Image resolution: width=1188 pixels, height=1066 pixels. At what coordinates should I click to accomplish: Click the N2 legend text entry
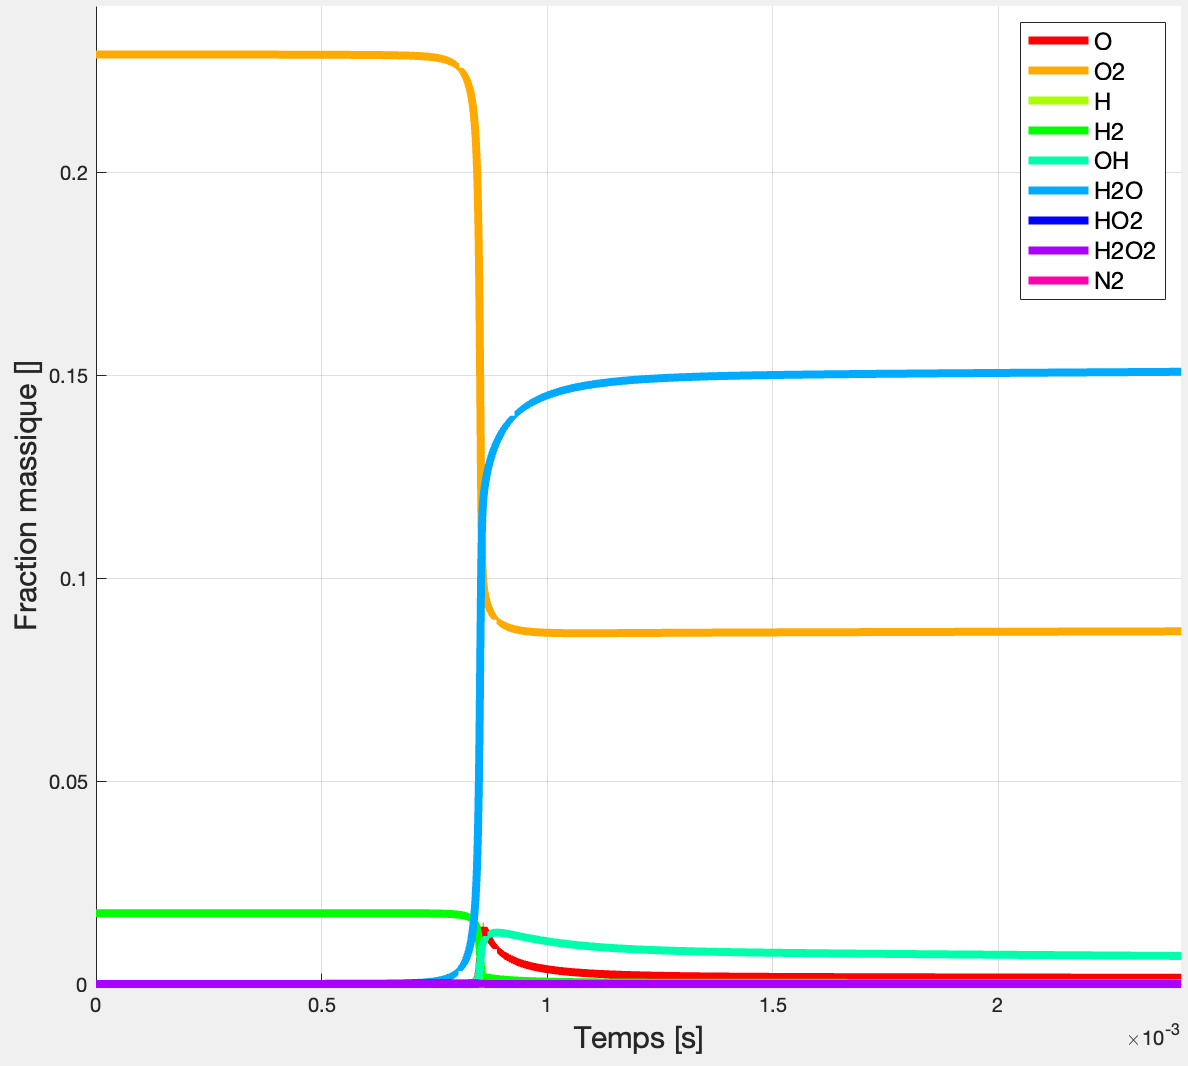click(1109, 281)
